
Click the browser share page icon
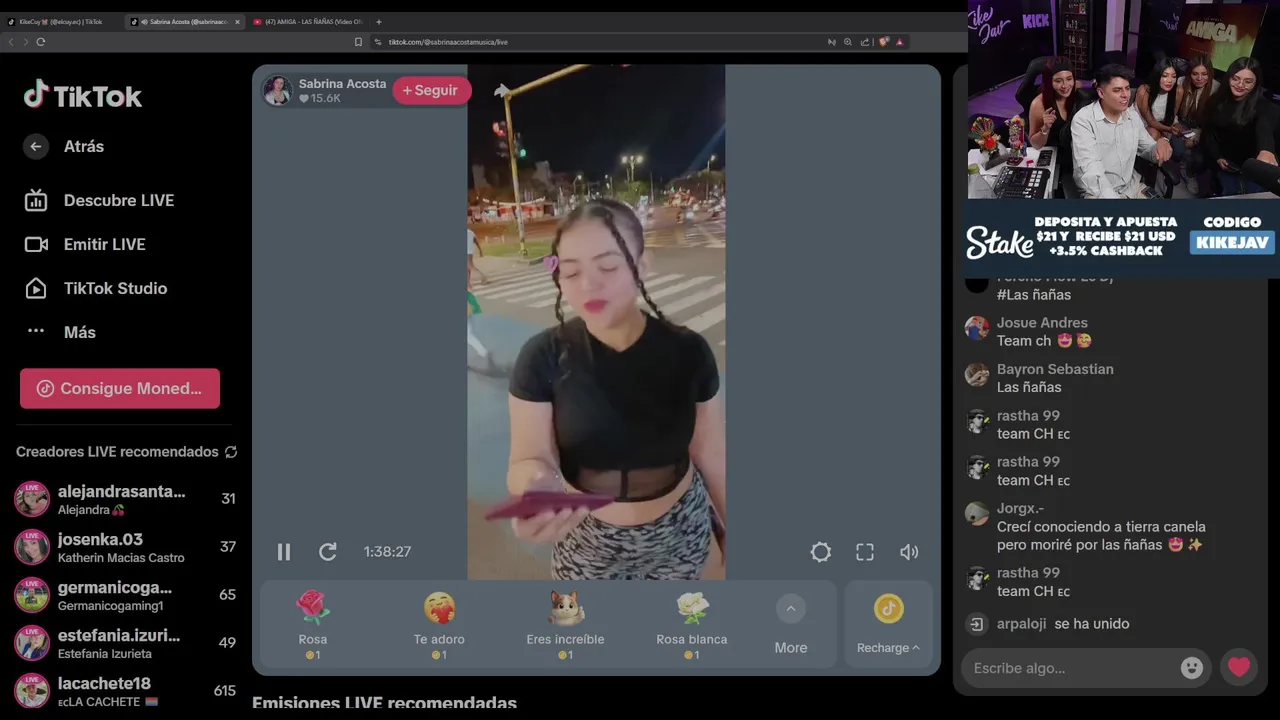click(863, 42)
